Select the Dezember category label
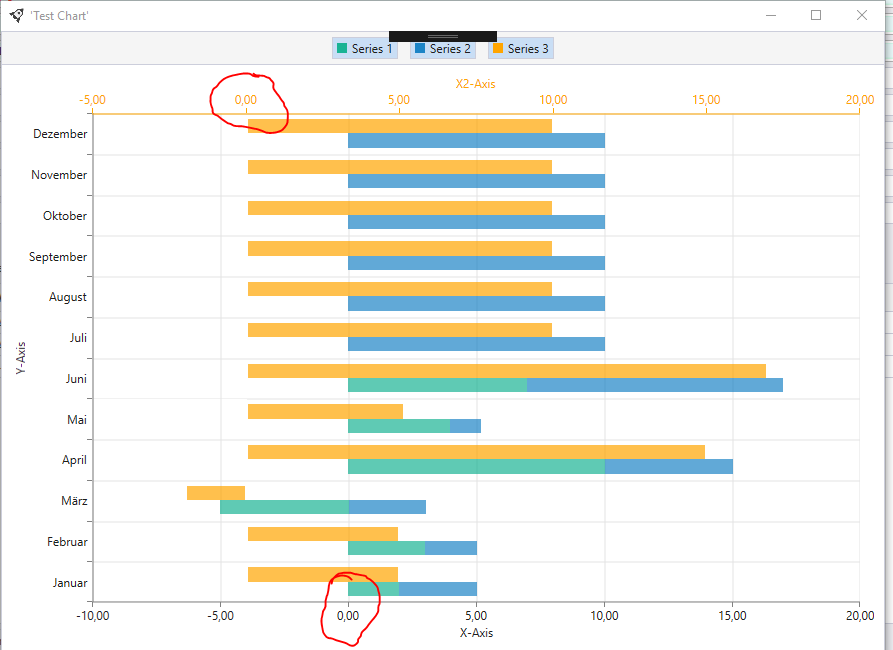893x650 pixels. (60, 134)
